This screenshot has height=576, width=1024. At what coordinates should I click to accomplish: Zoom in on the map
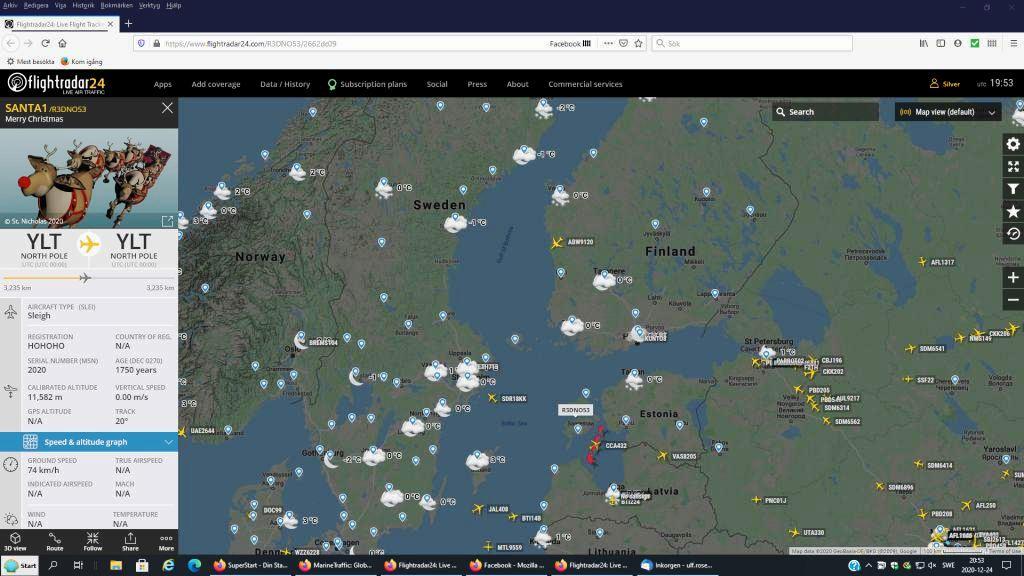coord(1013,278)
